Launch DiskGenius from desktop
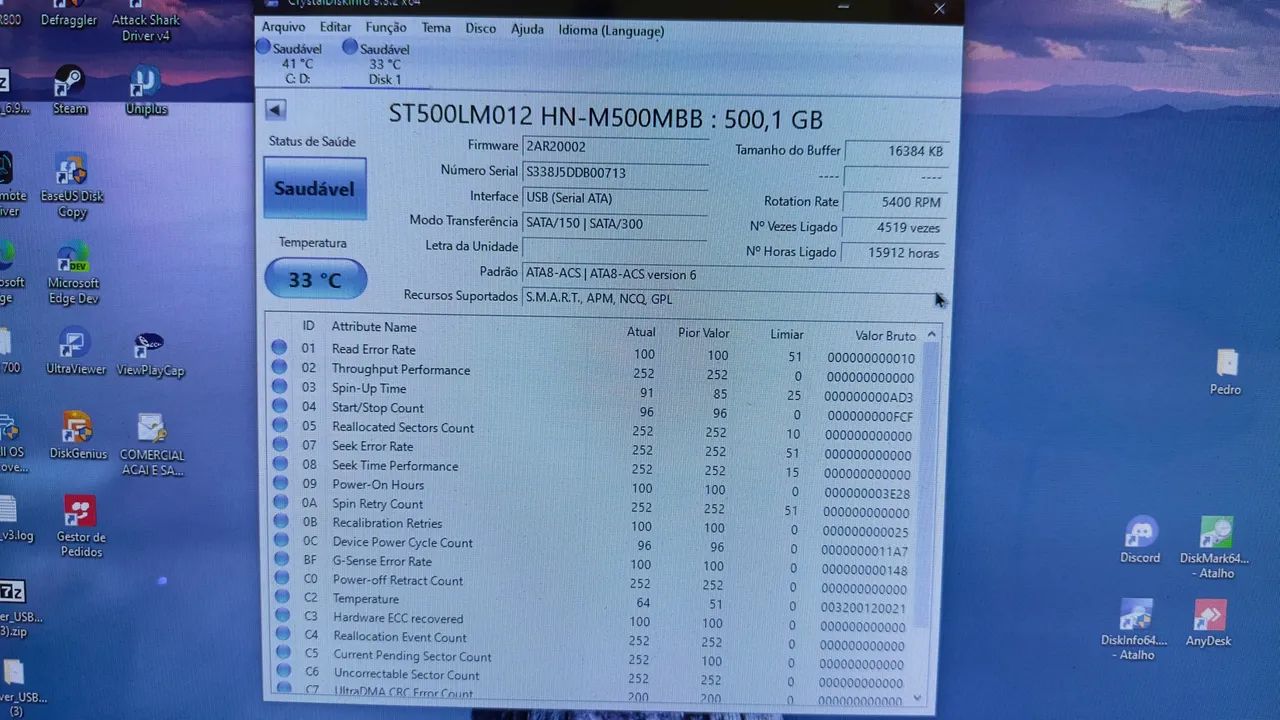Viewport: 1280px width, 720px height. [78, 436]
